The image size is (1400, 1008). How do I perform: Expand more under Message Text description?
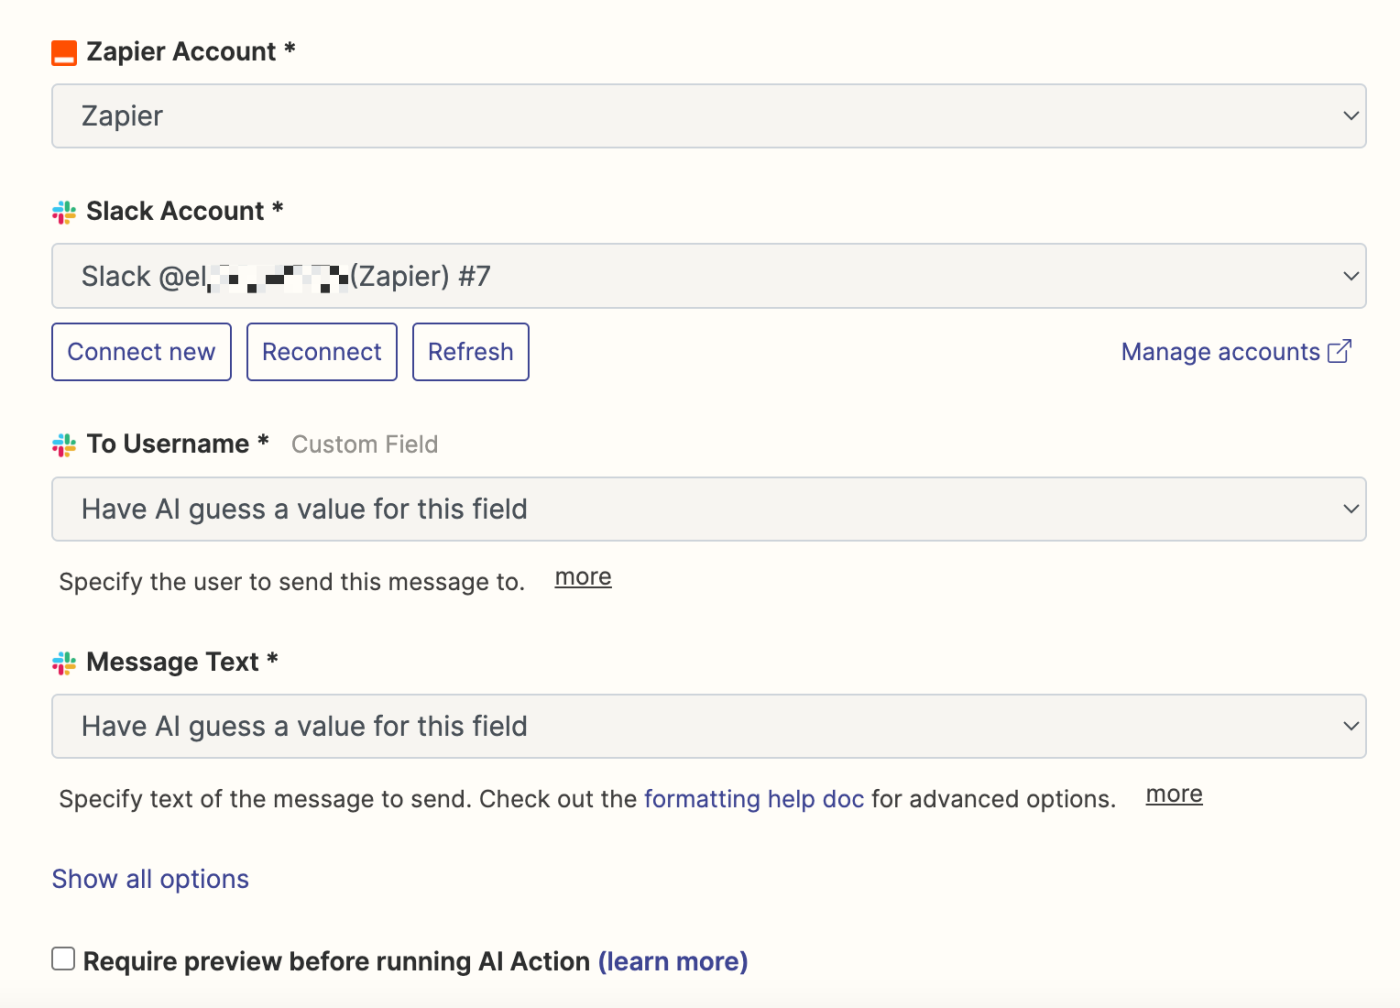click(1174, 794)
